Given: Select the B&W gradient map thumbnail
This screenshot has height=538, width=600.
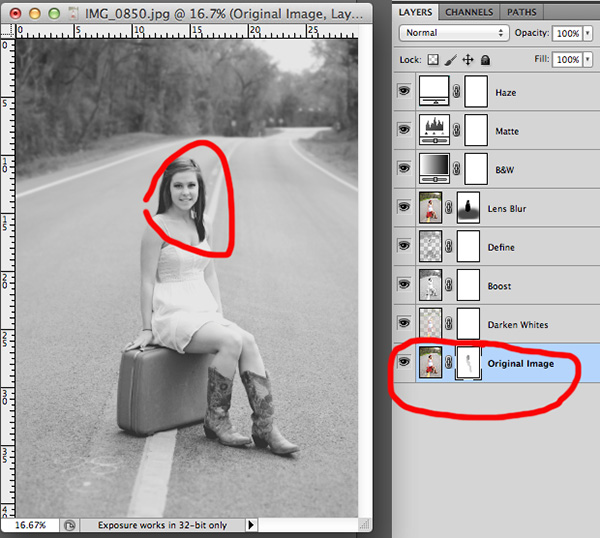Looking at the screenshot, I should 434,168.
